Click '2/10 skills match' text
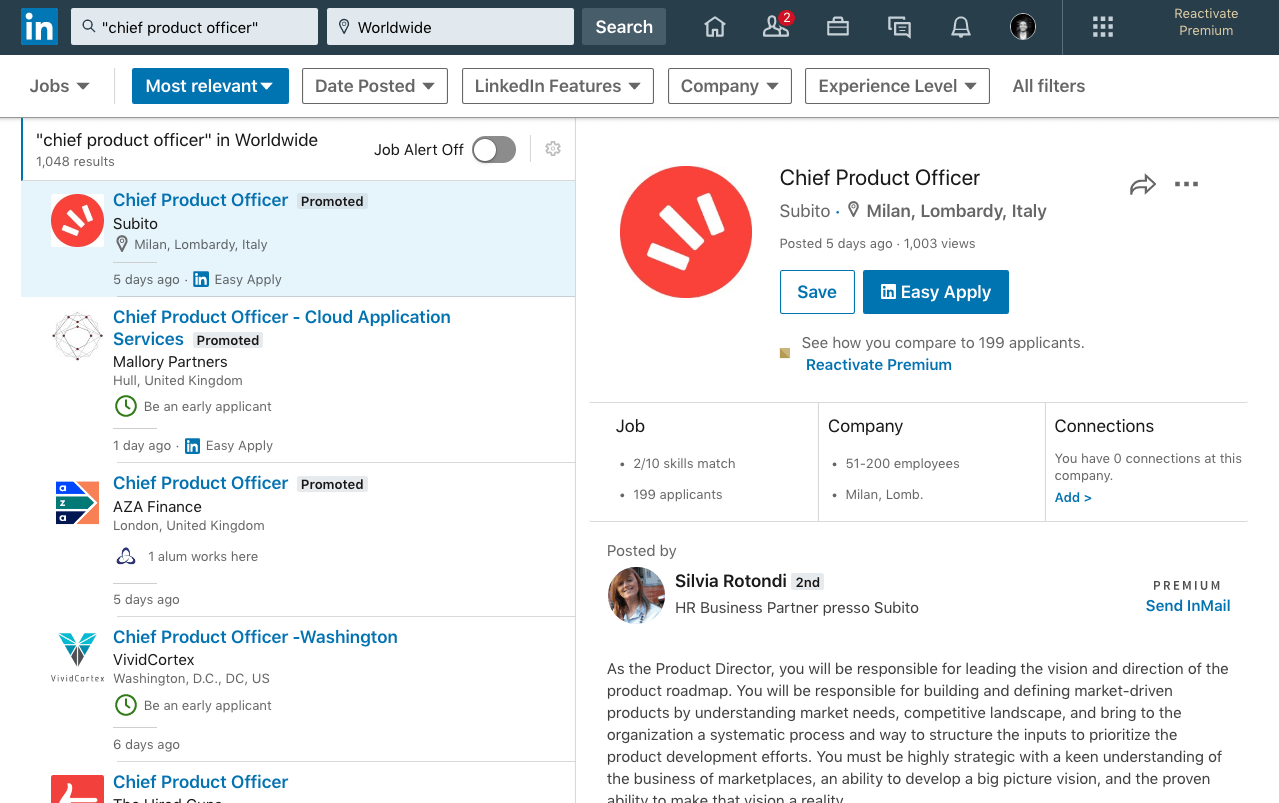Screen dimensions: 1279x803 (684, 464)
